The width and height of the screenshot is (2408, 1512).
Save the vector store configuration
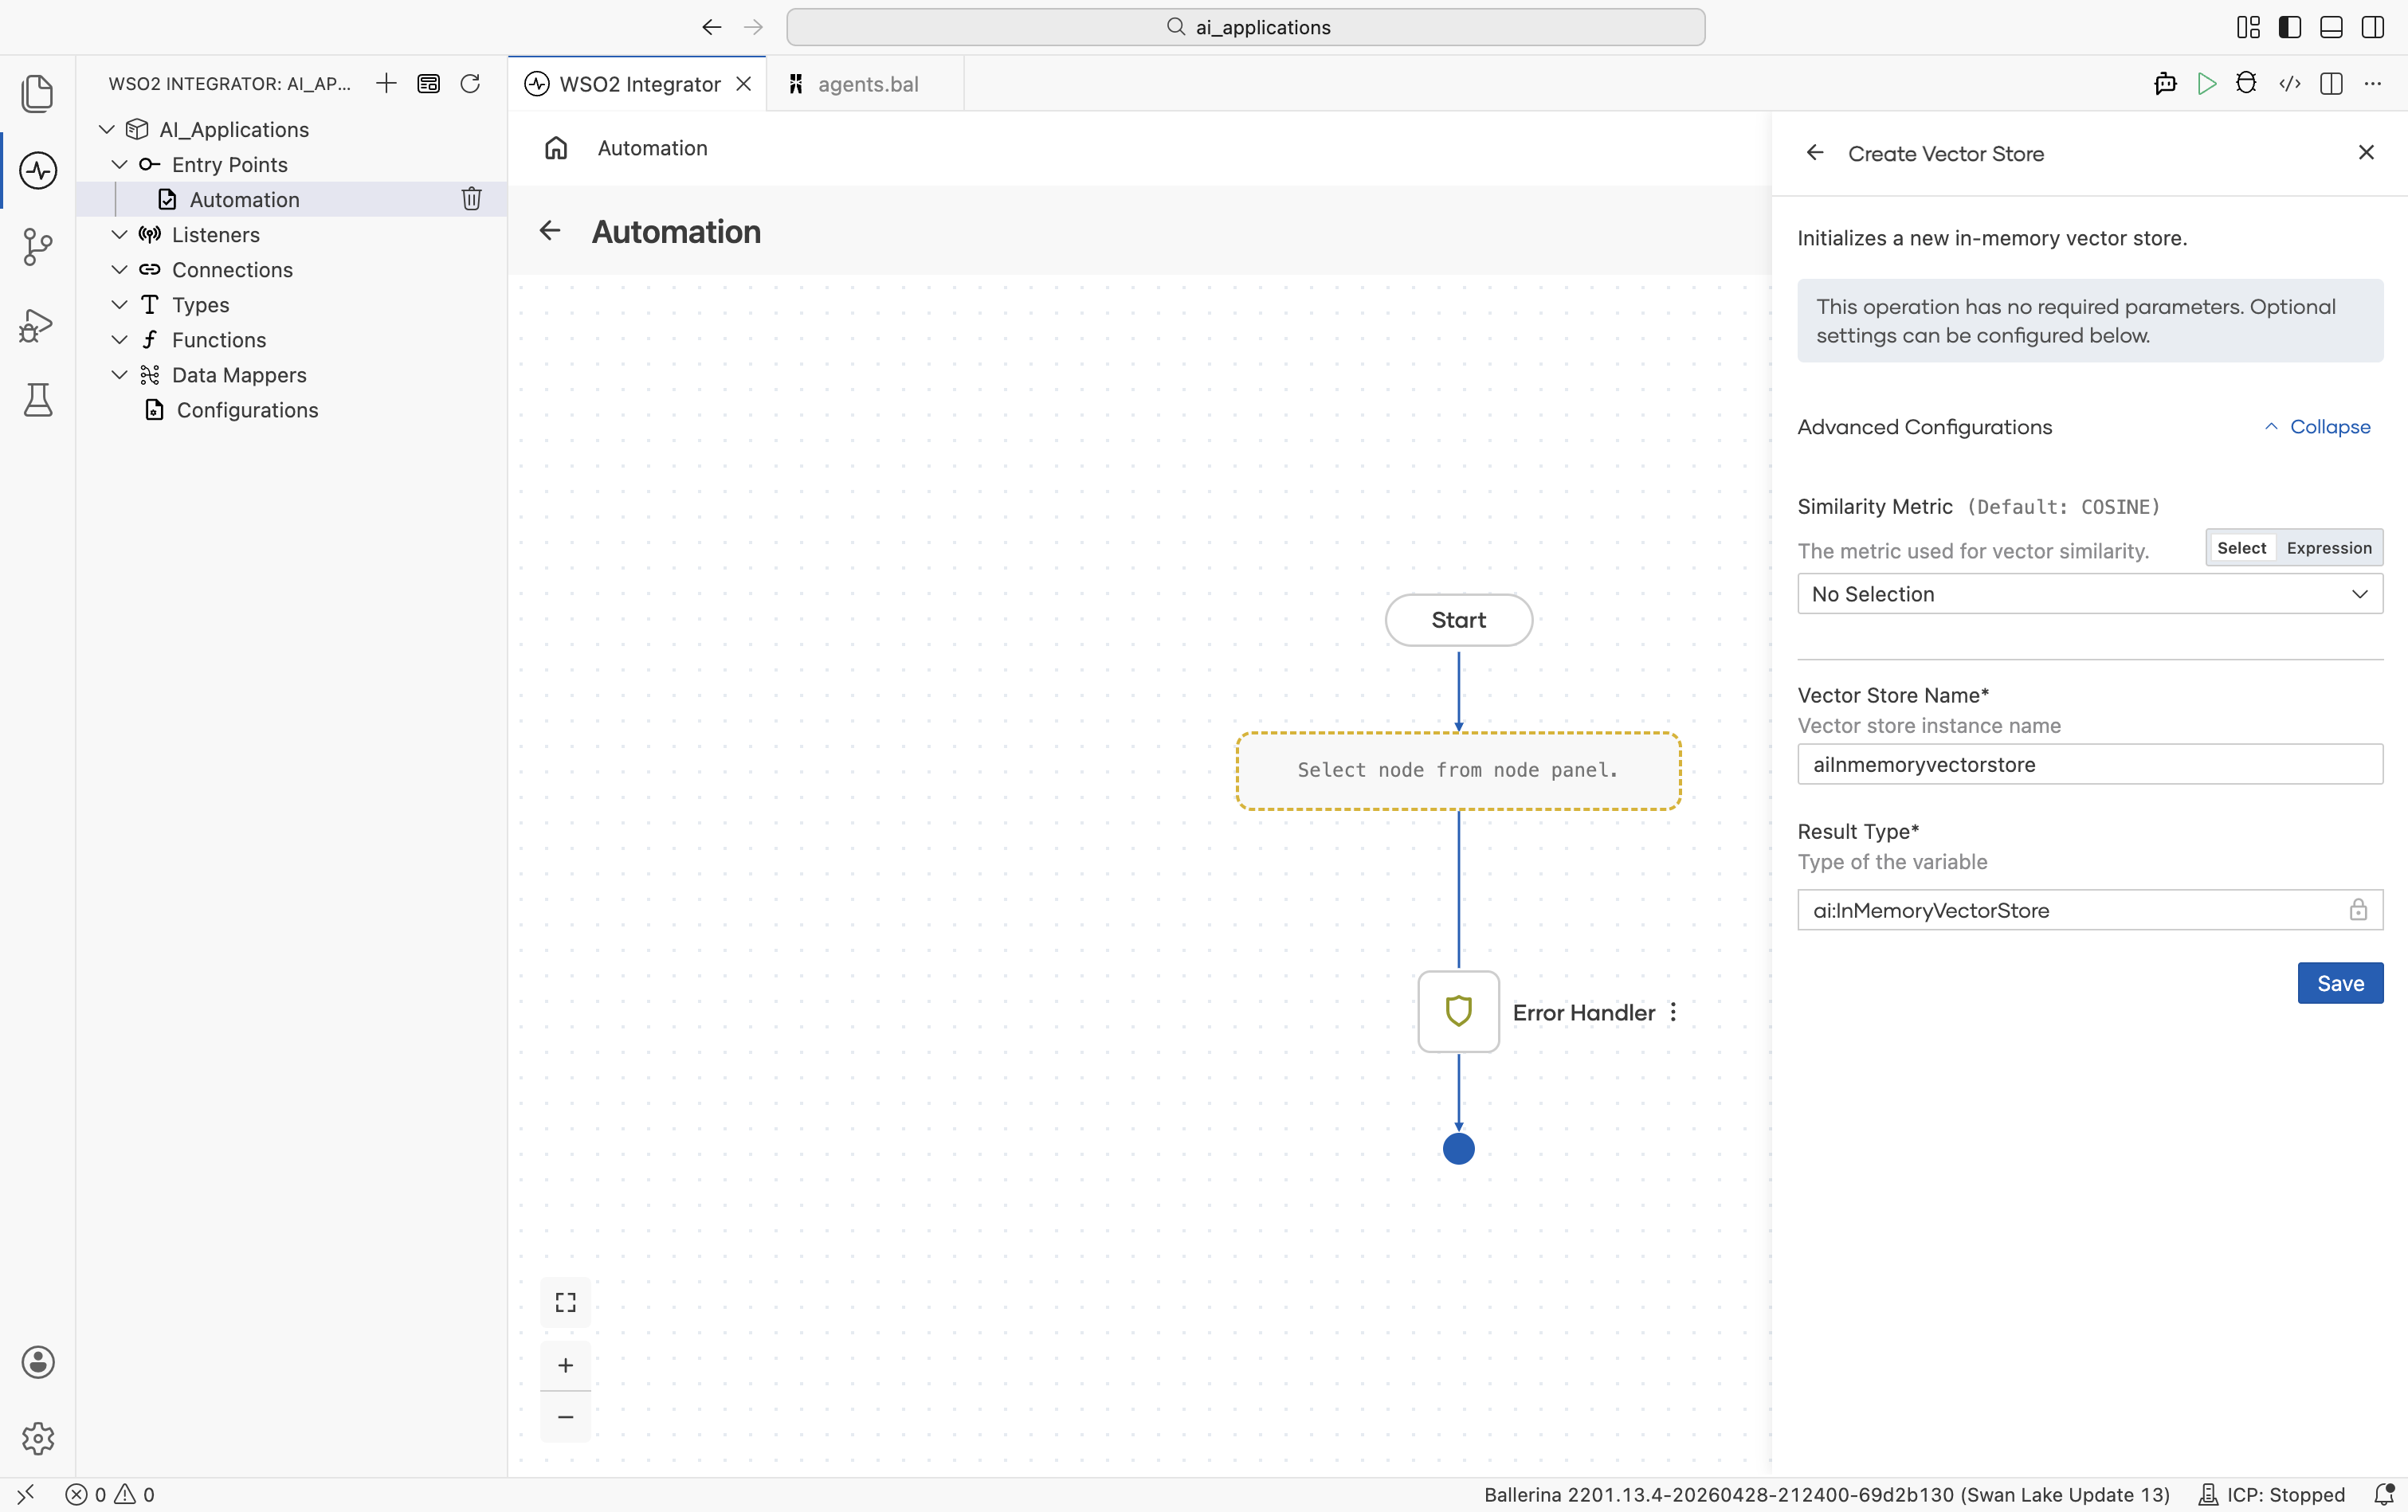2340,983
